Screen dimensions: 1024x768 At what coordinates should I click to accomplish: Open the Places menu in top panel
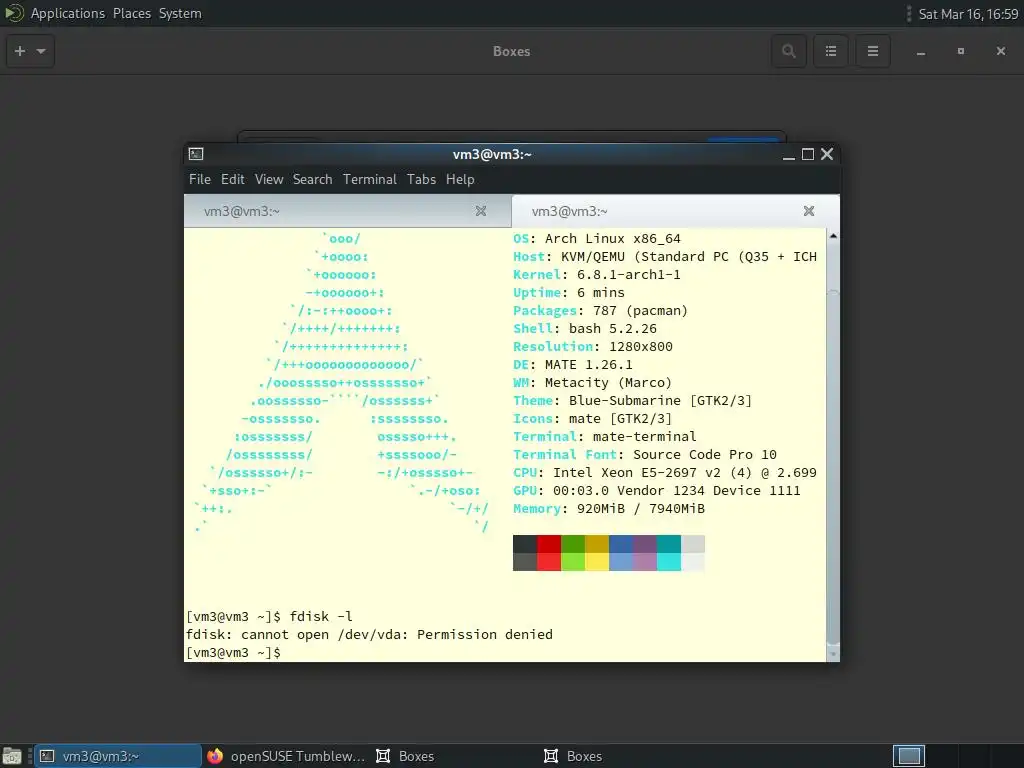pos(132,13)
